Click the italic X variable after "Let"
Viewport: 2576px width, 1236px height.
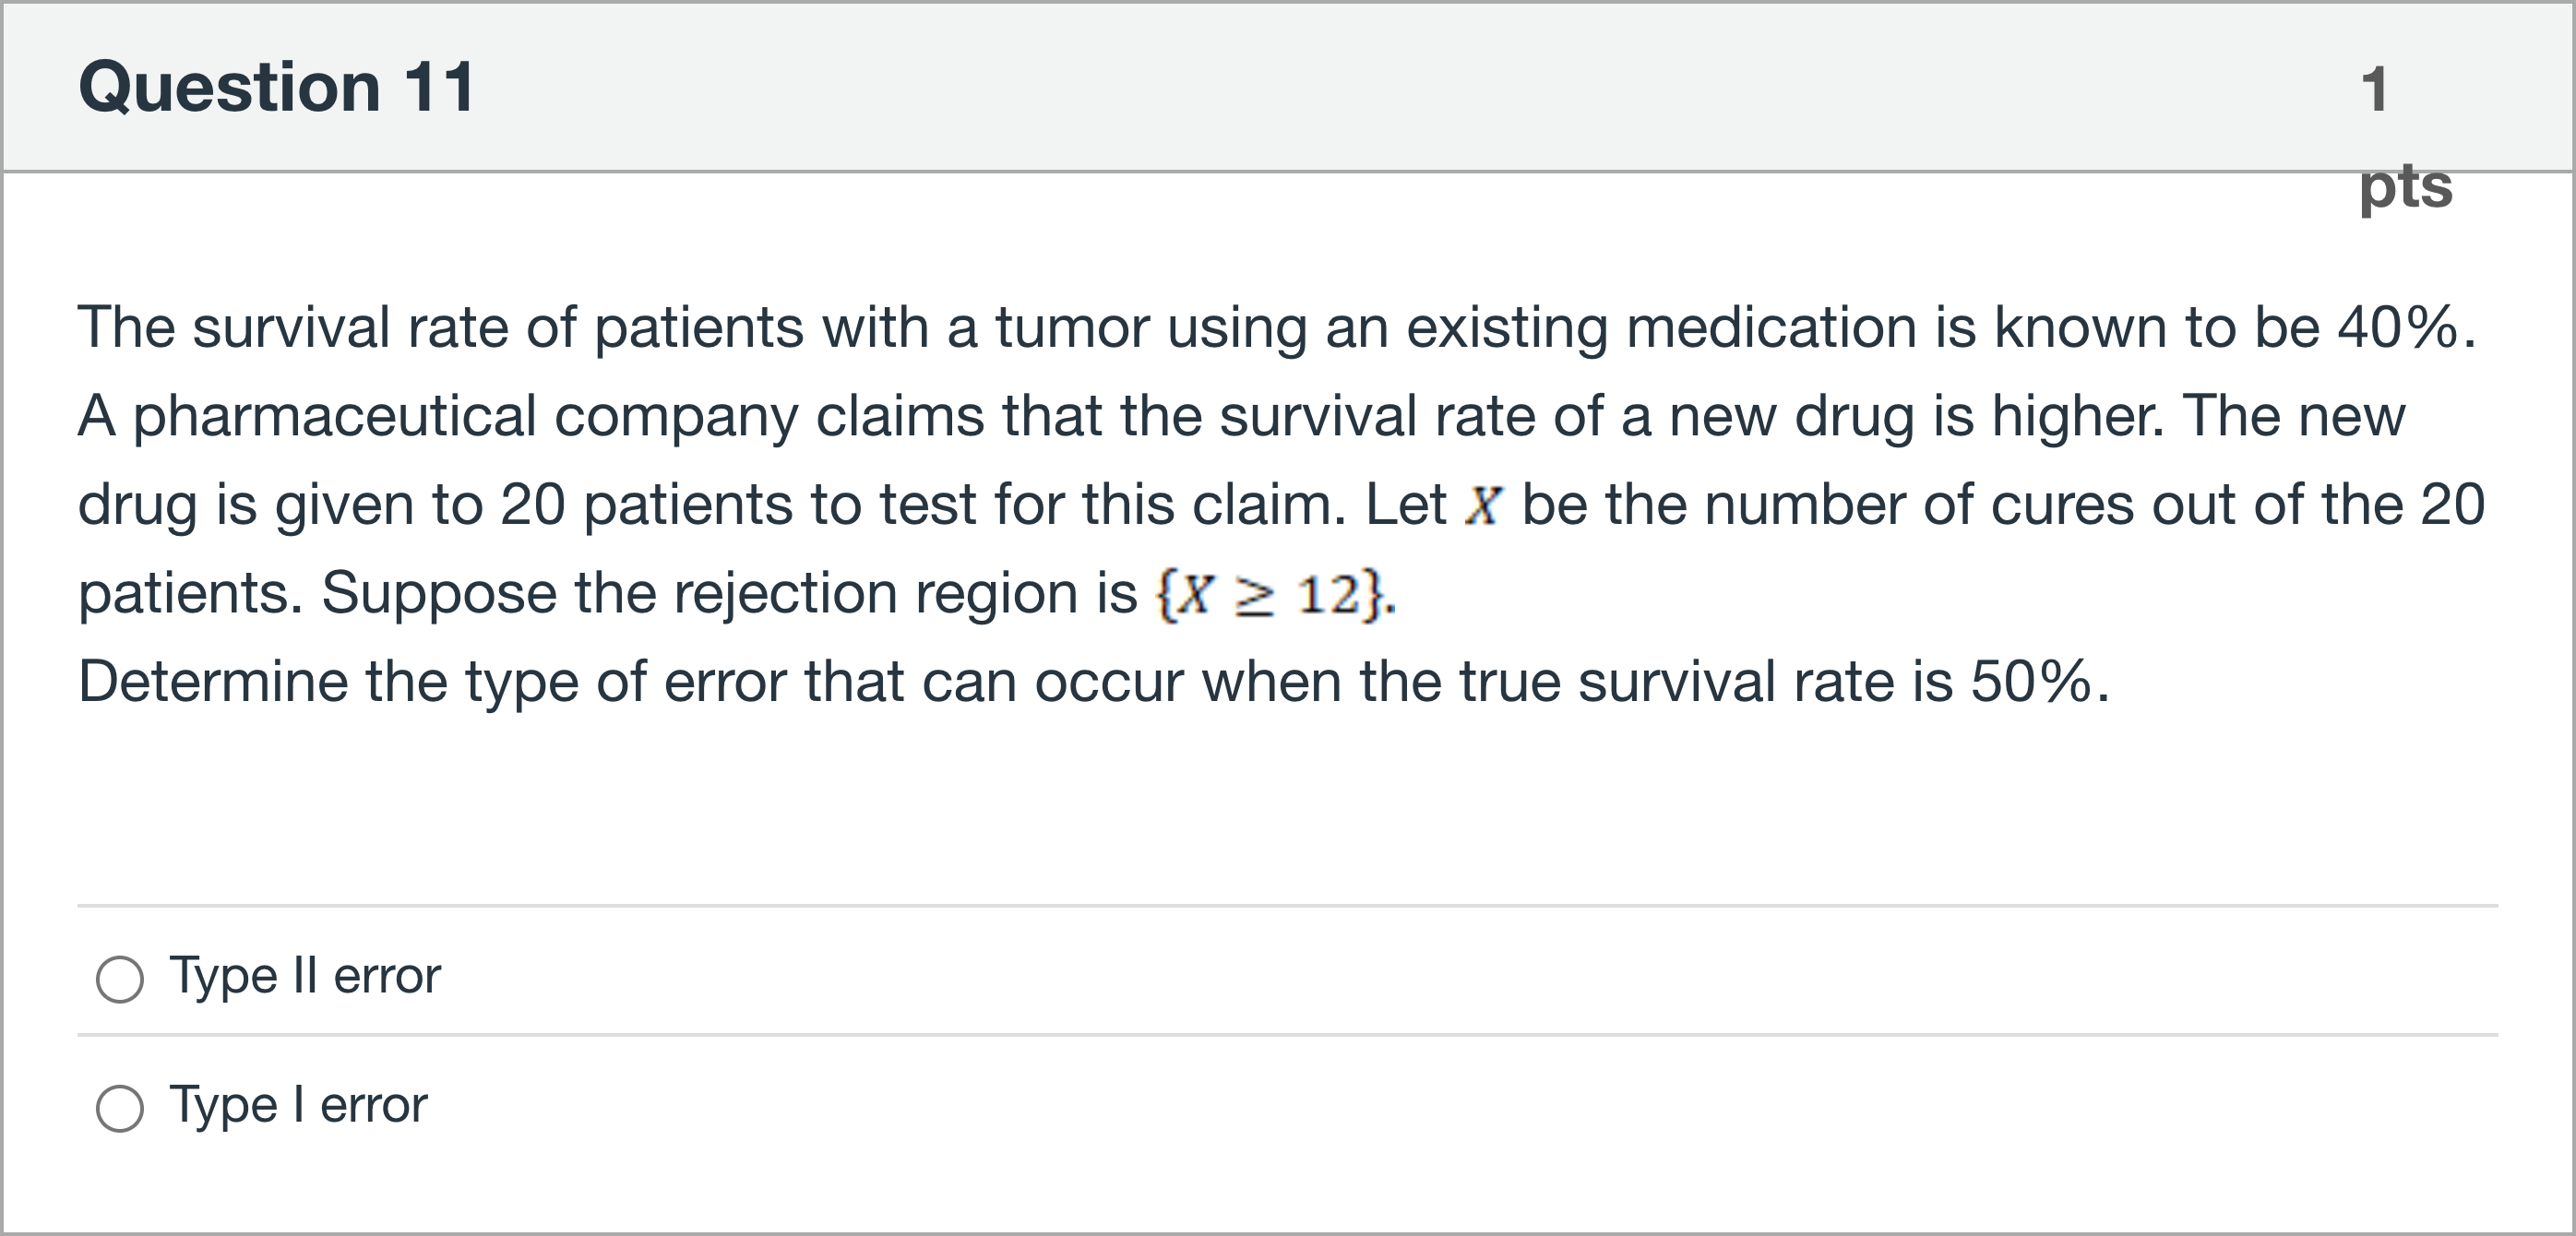click(x=1483, y=505)
